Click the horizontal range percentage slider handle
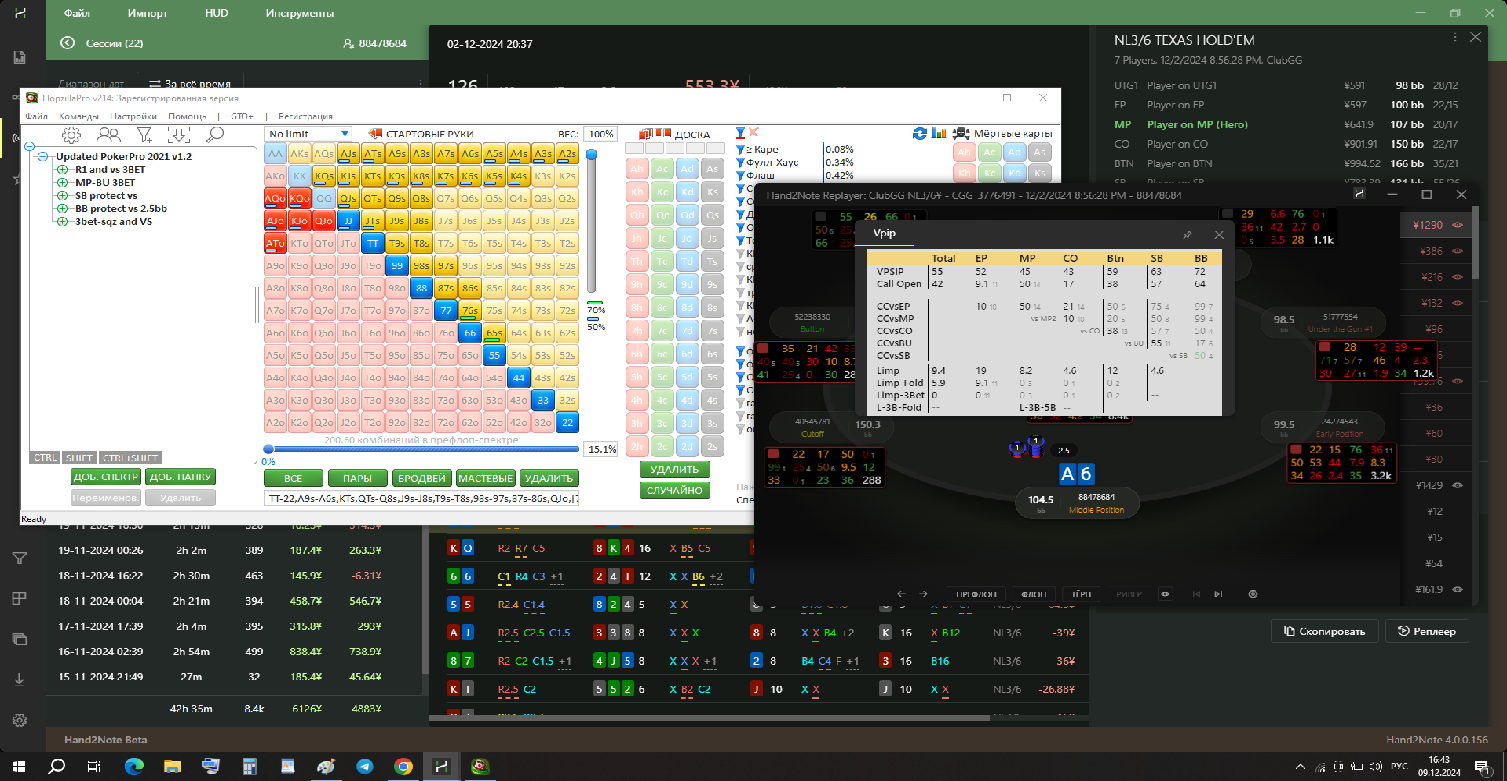 (268, 450)
